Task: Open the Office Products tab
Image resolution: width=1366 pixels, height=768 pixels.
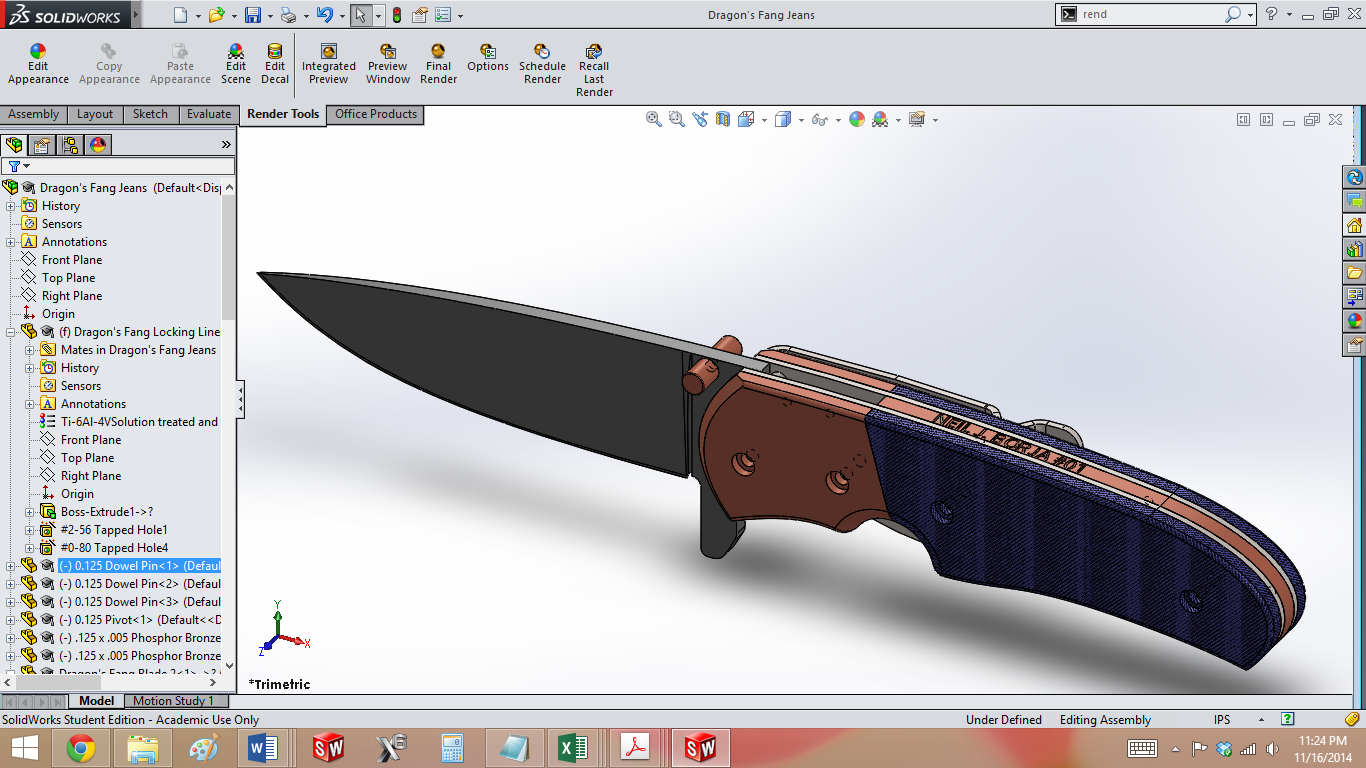Action: coord(376,115)
